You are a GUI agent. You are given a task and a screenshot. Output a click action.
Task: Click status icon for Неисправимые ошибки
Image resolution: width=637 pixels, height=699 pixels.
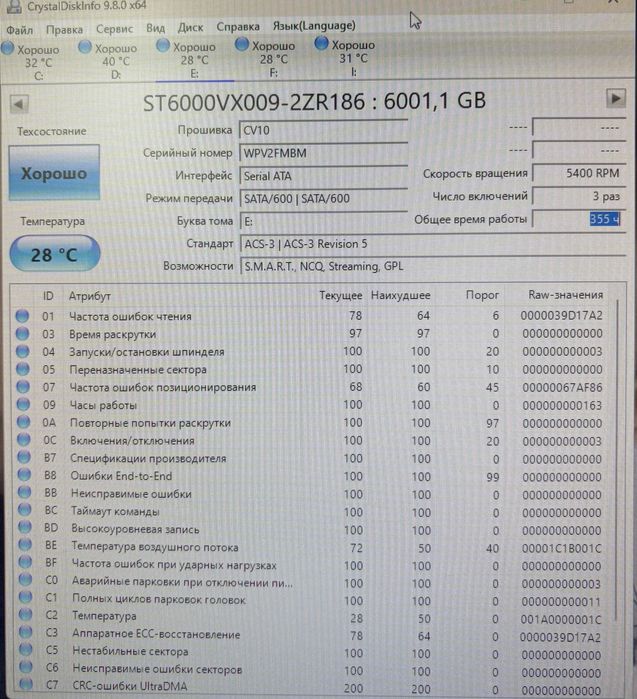[x=24, y=493]
